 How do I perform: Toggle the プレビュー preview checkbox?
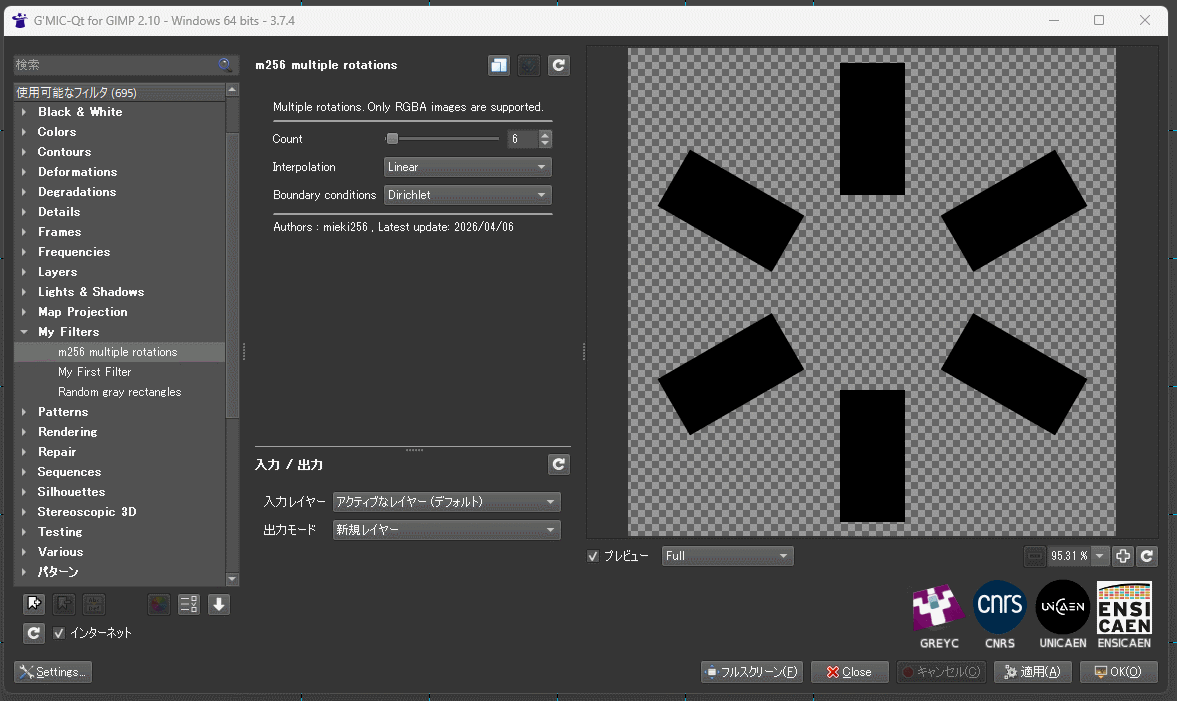(593, 556)
